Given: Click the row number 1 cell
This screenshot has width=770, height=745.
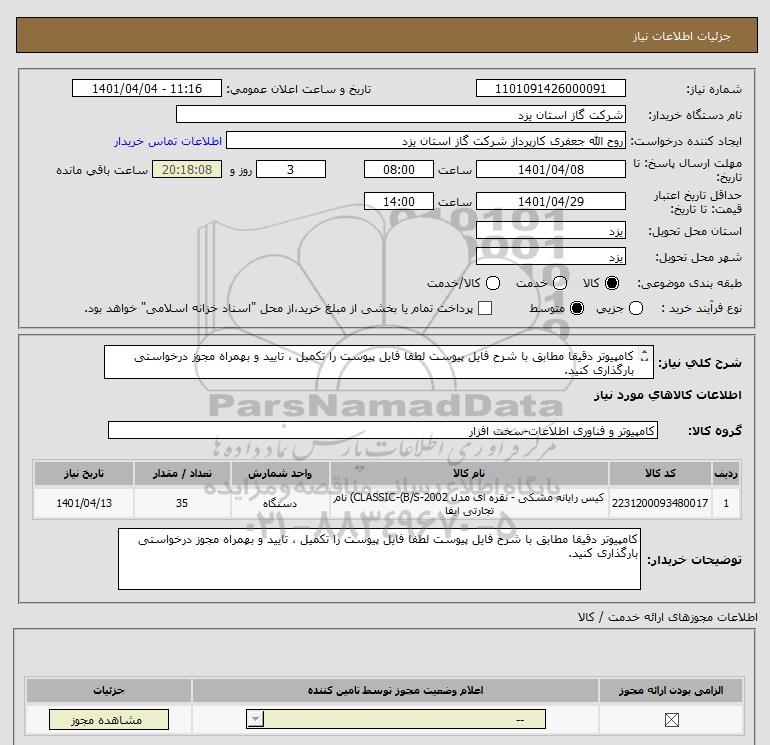Looking at the screenshot, I should tap(726, 503).
